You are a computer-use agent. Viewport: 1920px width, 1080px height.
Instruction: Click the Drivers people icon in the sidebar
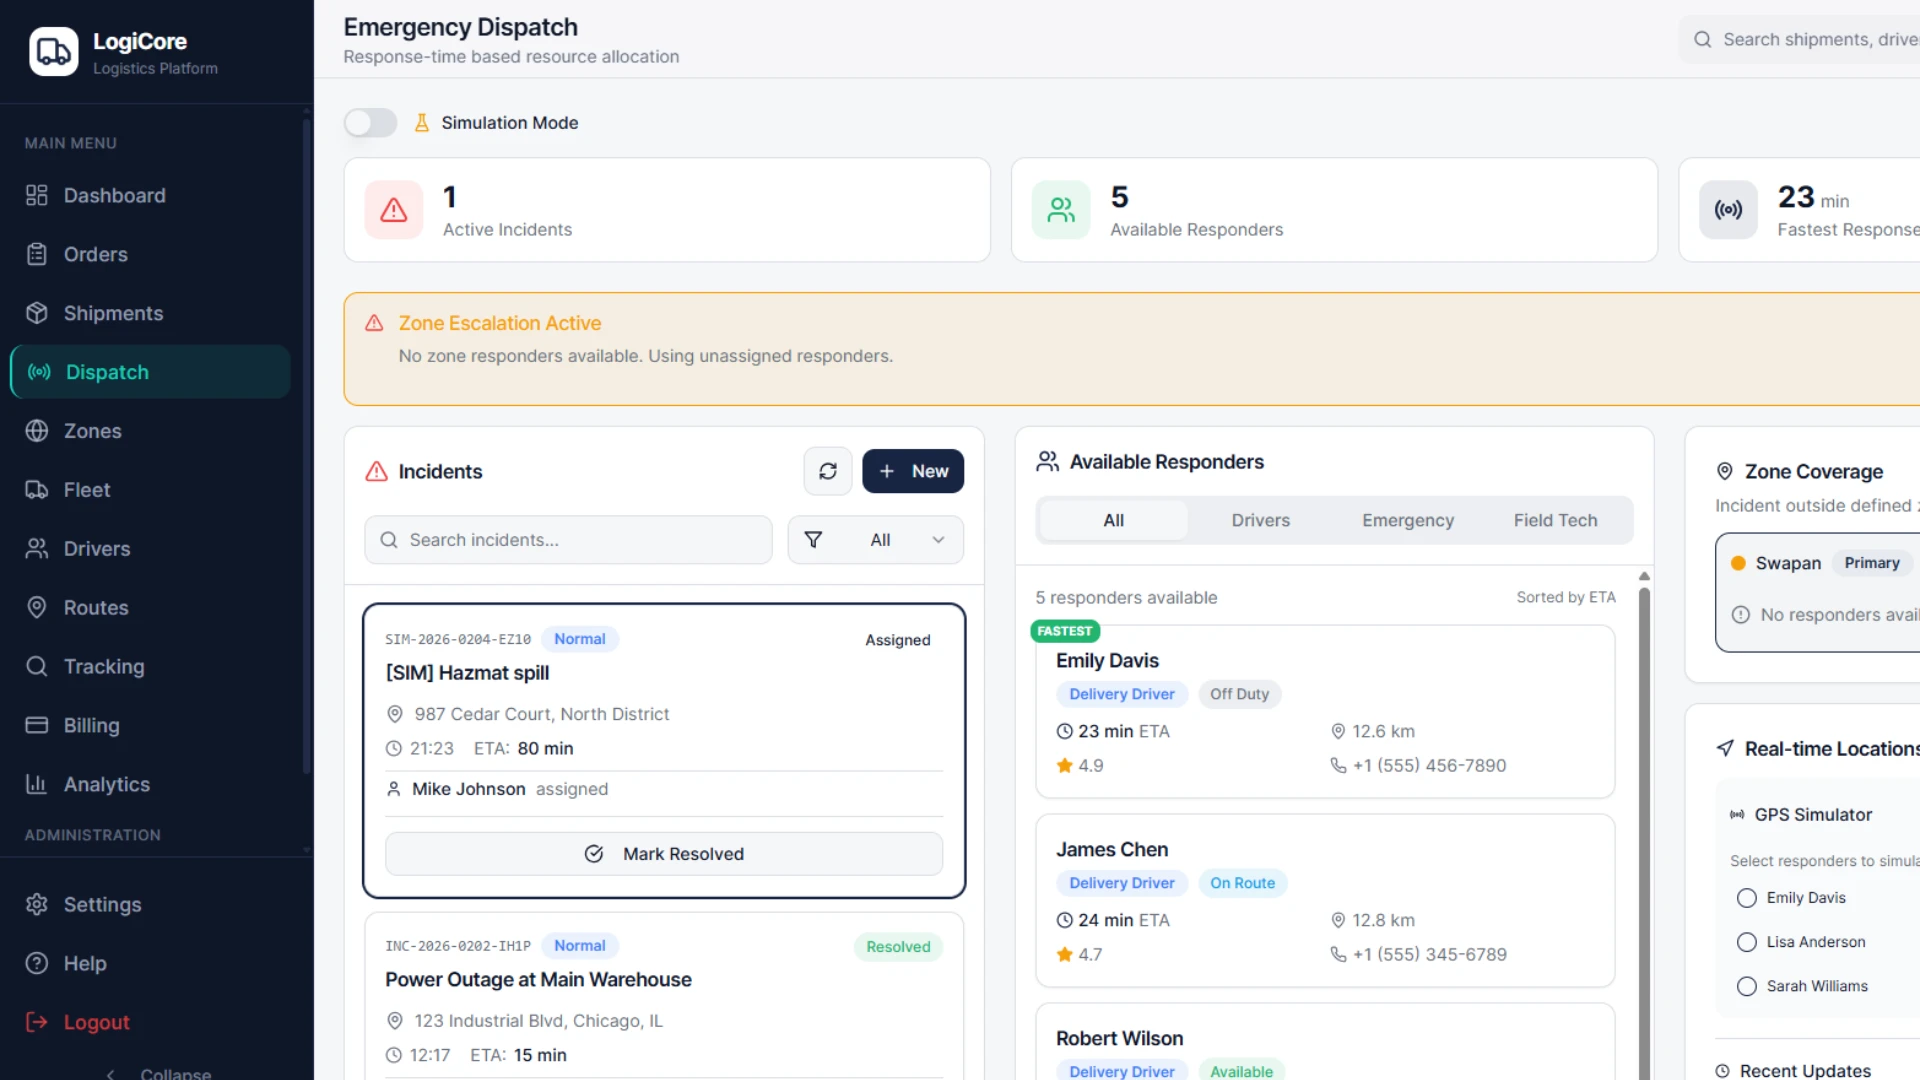click(37, 549)
